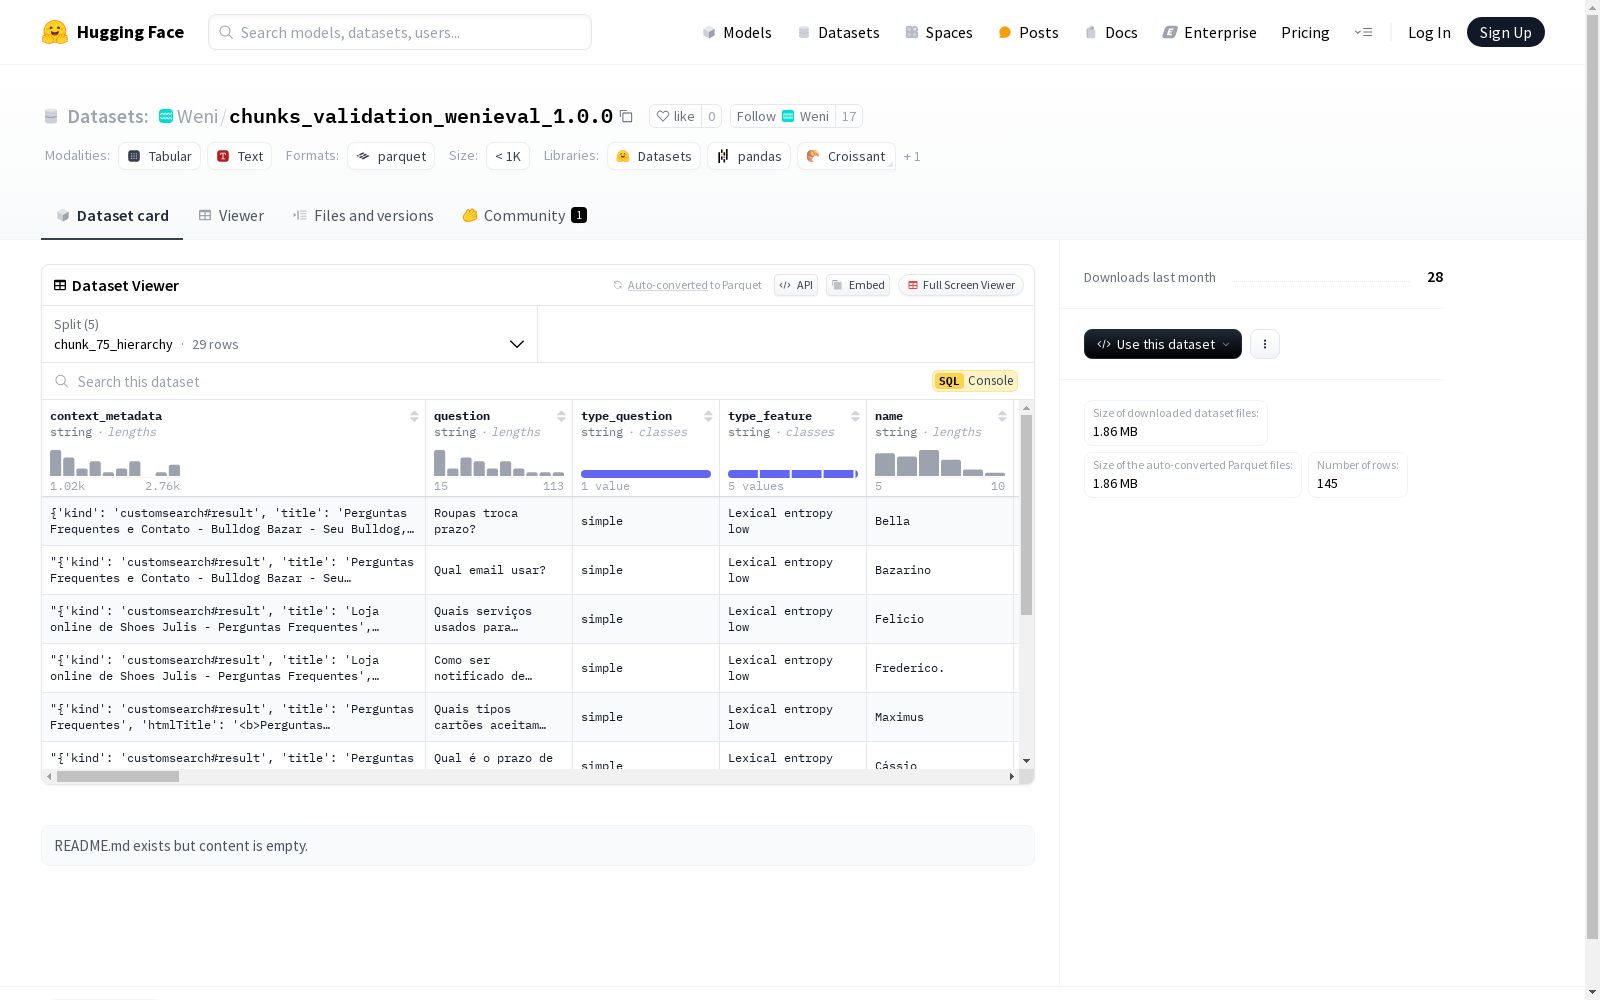Click the 'Qual email usar?' question cell
This screenshot has width=1600, height=1000.
pos(499,570)
